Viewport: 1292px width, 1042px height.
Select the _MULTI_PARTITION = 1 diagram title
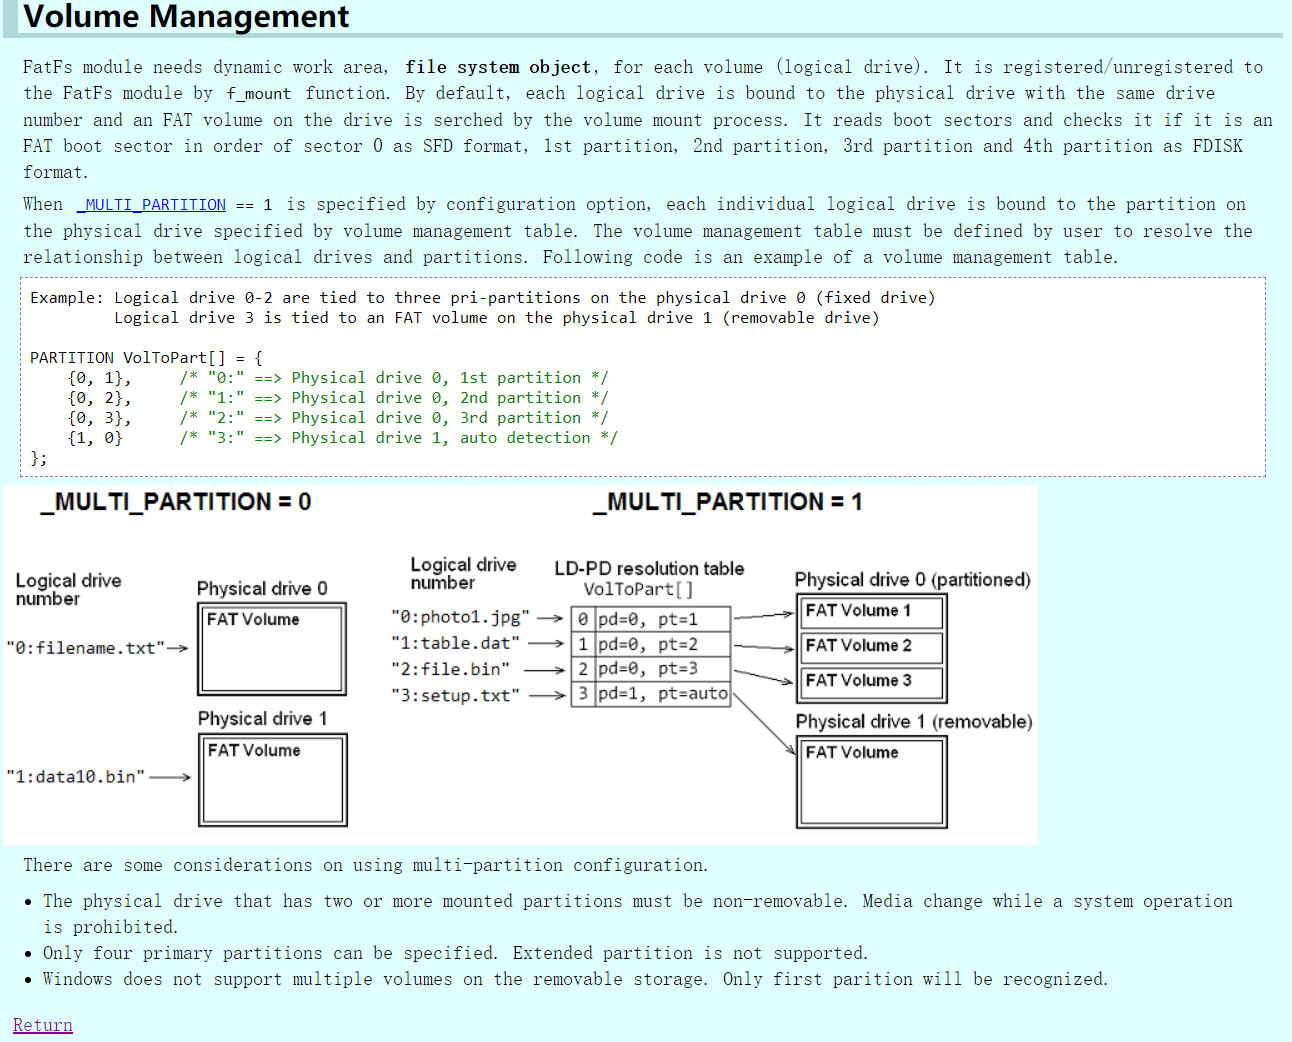tap(729, 502)
